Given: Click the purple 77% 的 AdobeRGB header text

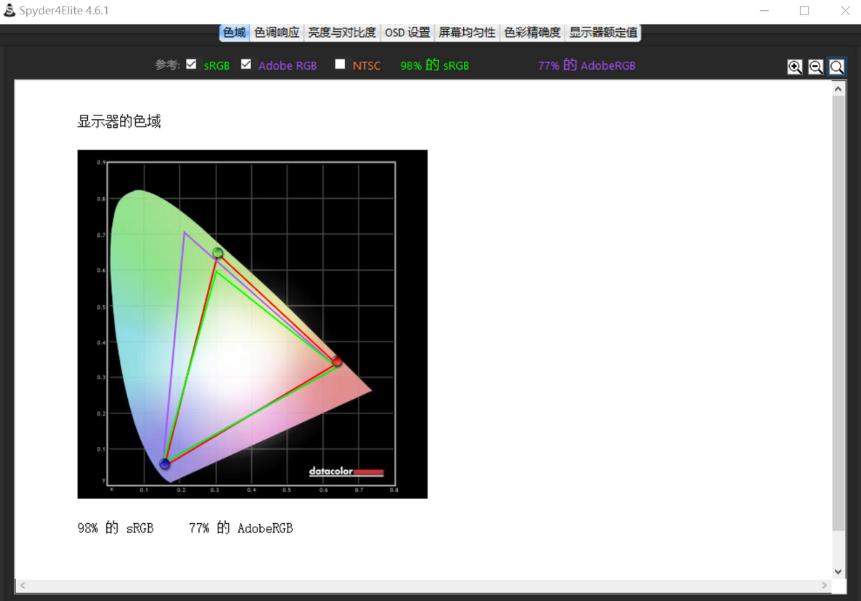Looking at the screenshot, I should click(x=586, y=65).
